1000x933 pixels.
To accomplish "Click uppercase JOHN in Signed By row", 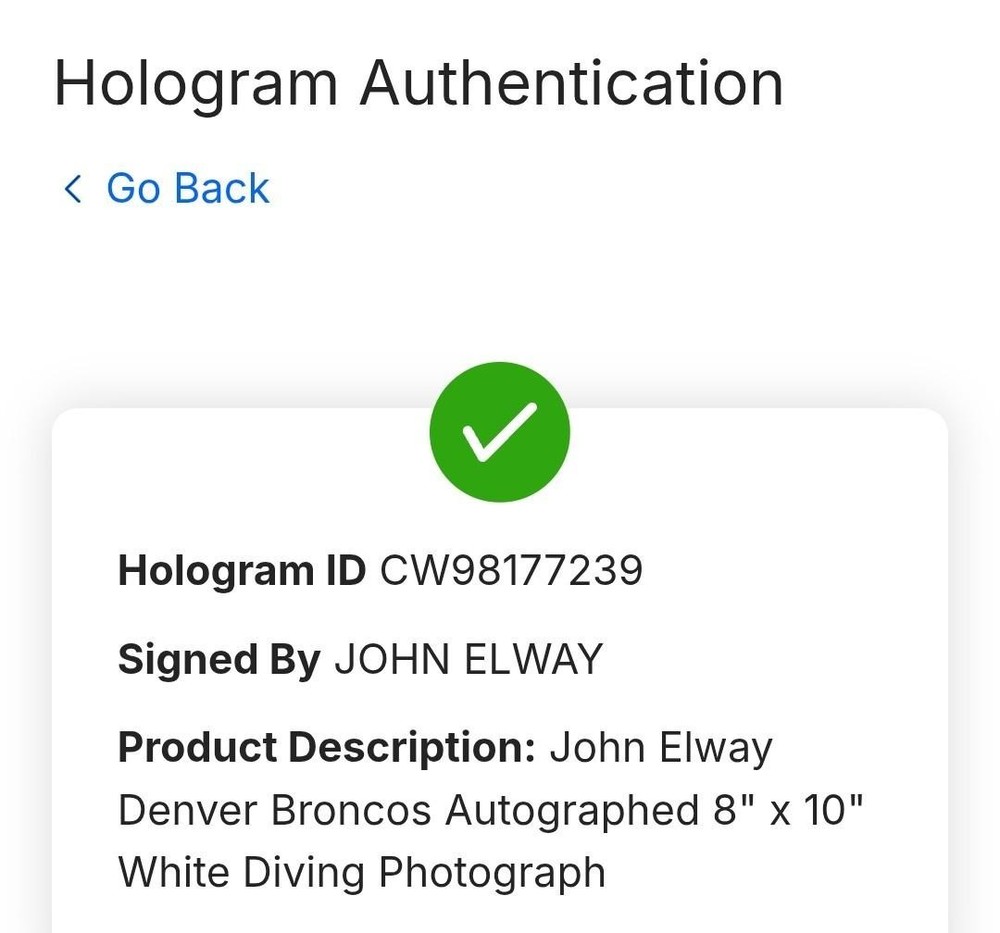I will pos(392,659).
